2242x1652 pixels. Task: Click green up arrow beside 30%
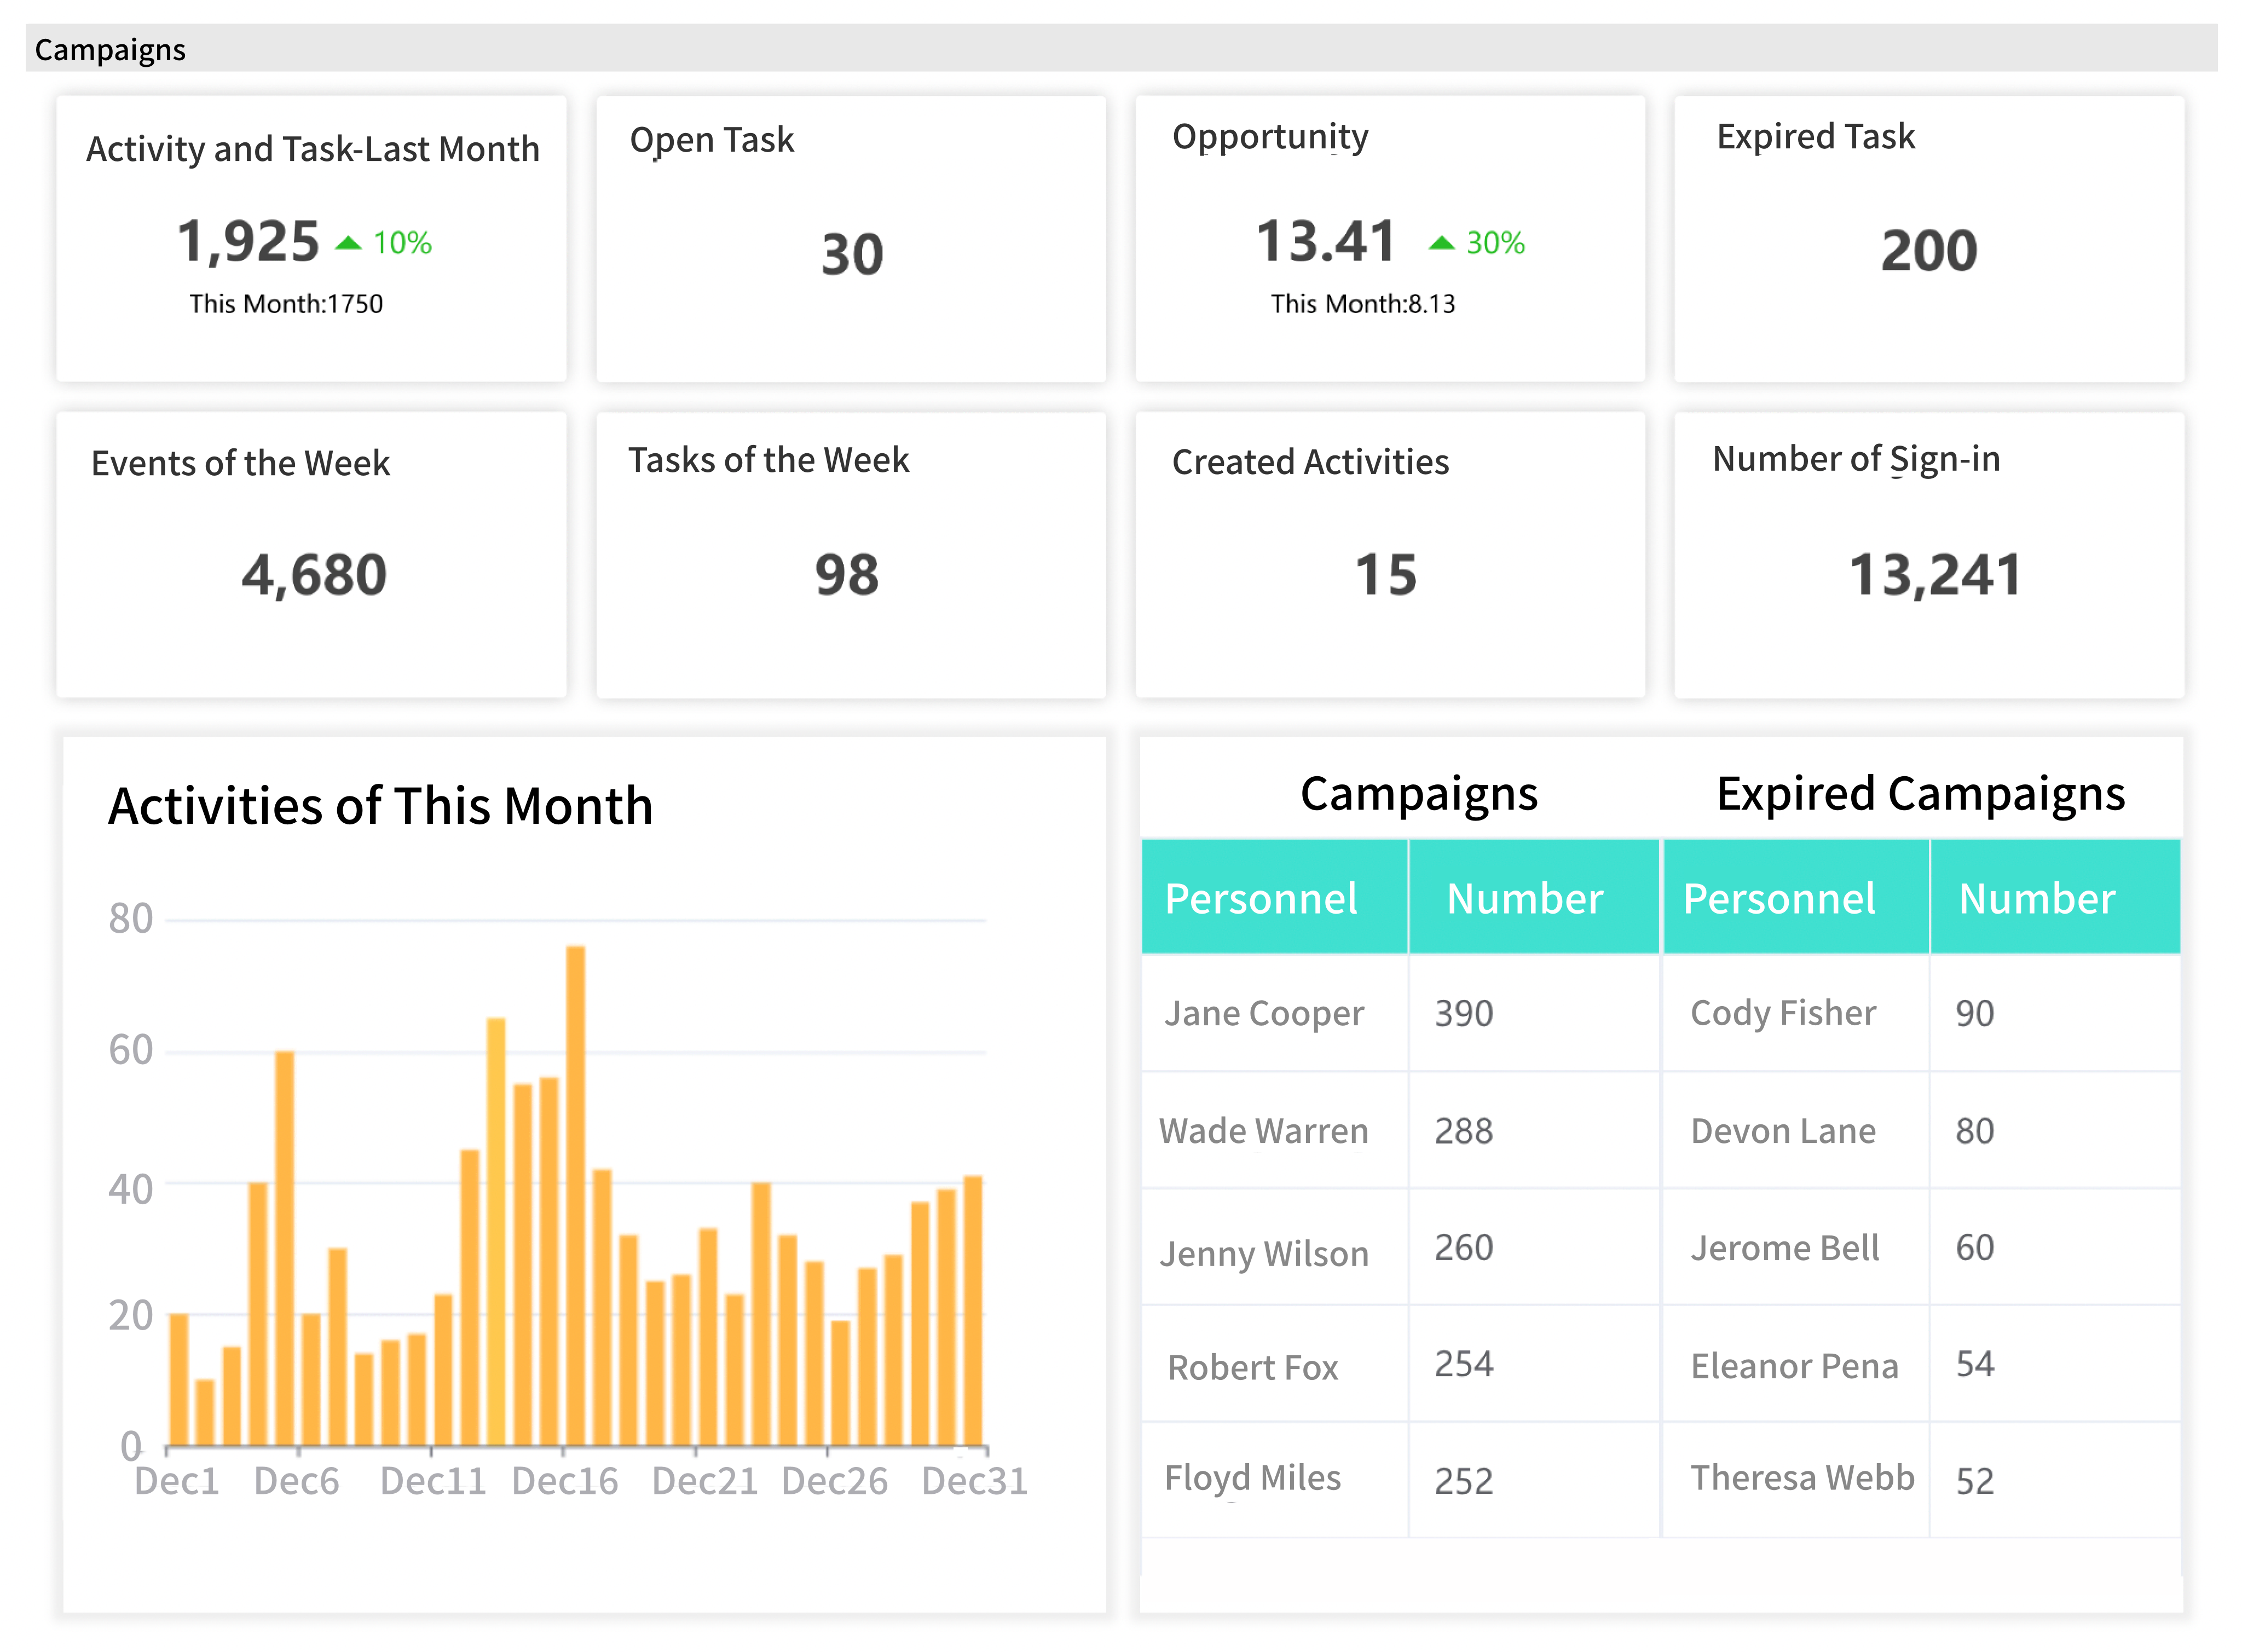coord(1441,242)
